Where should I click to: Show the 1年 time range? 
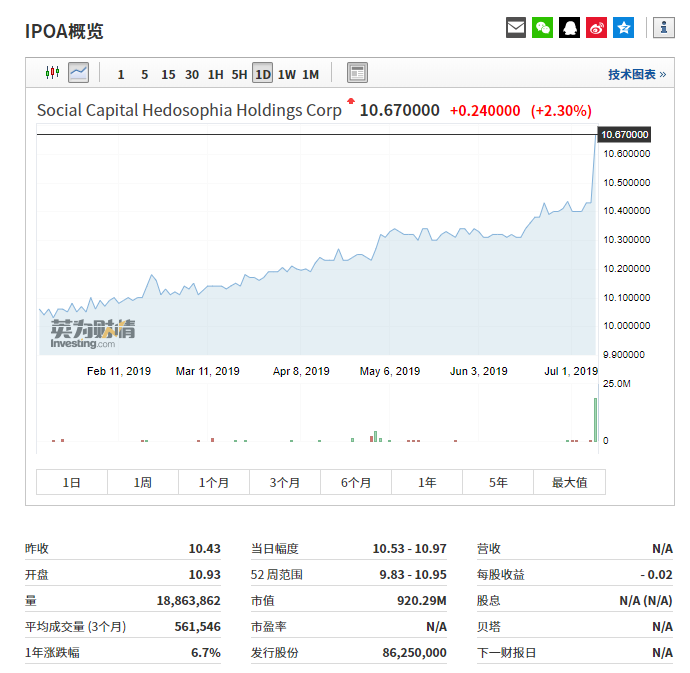[427, 482]
